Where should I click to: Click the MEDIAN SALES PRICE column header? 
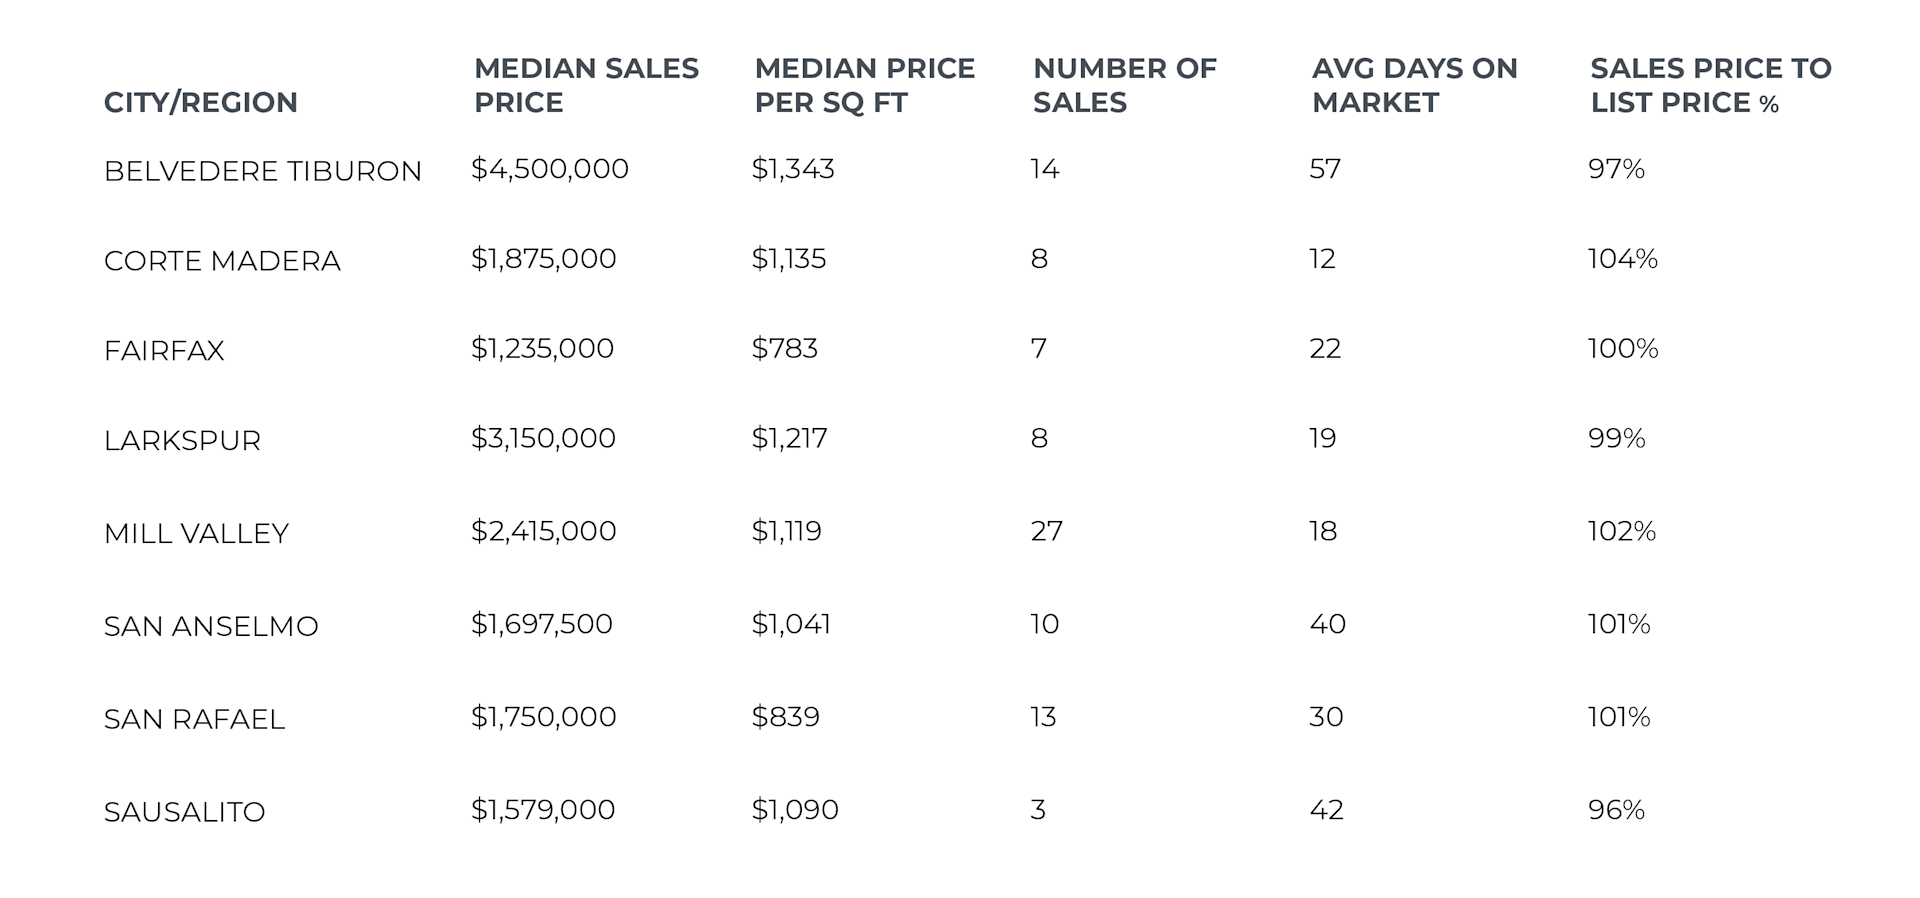coord(586,85)
